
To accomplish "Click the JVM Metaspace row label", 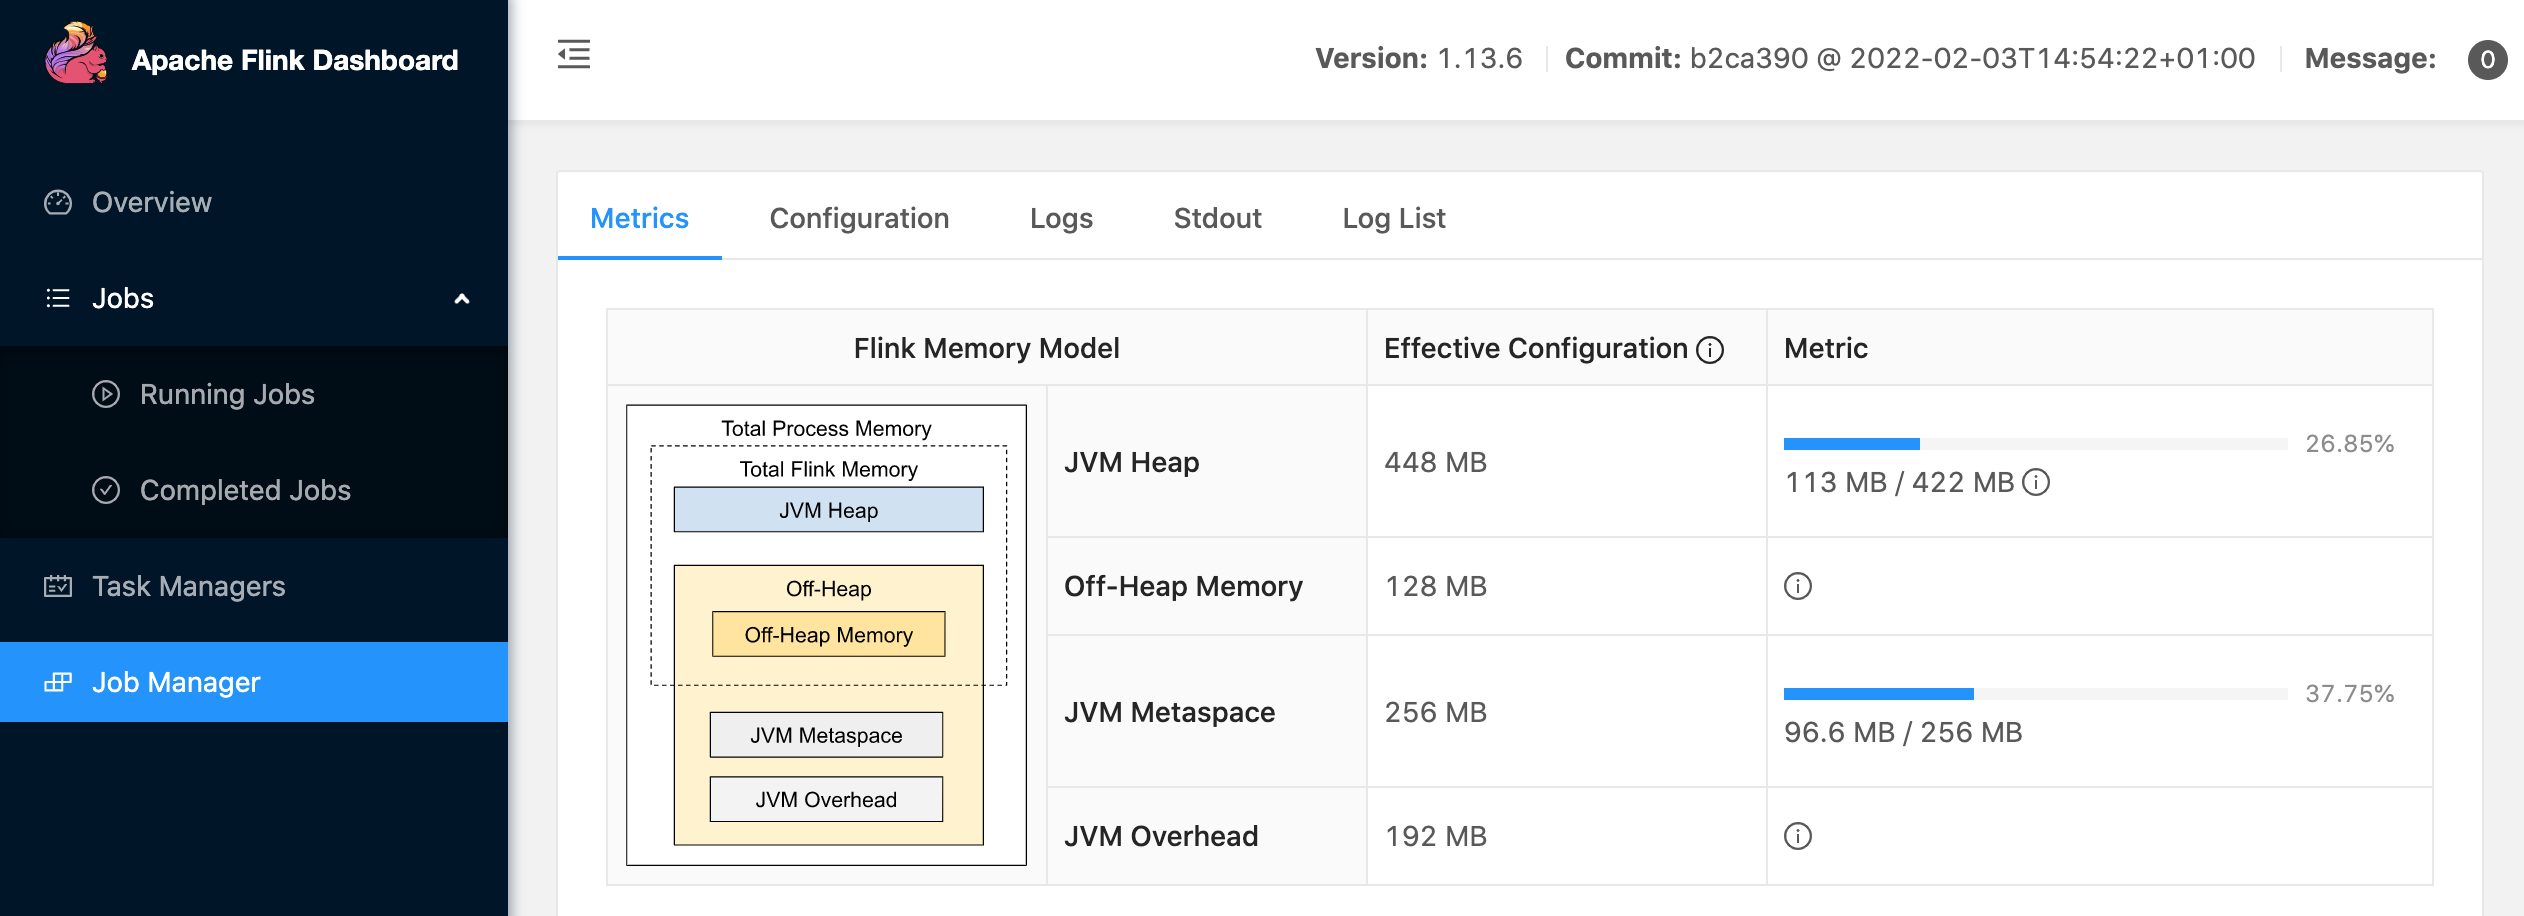I will point(1169,712).
